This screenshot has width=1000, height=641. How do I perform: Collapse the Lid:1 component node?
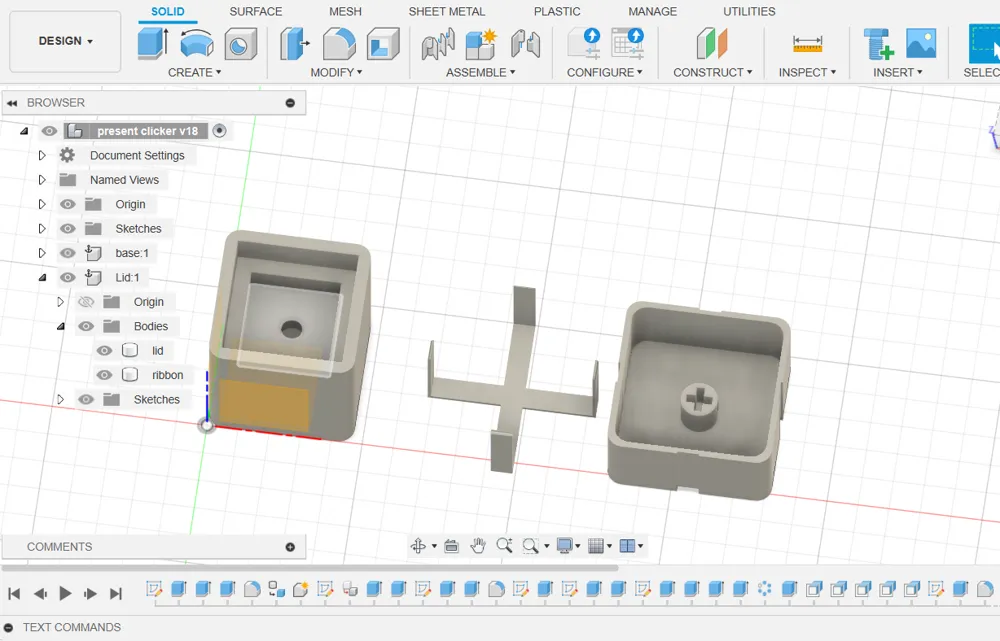click(42, 277)
